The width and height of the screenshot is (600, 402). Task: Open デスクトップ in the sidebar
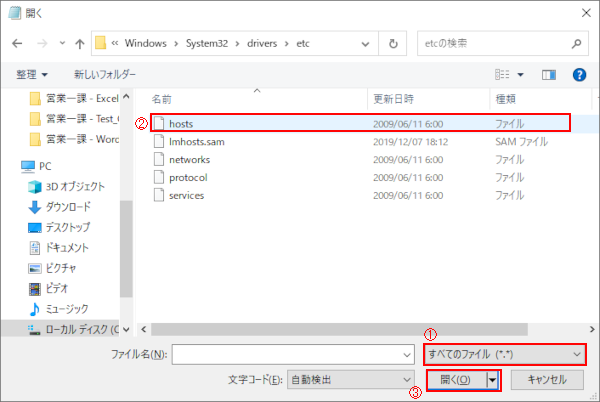click(60, 227)
